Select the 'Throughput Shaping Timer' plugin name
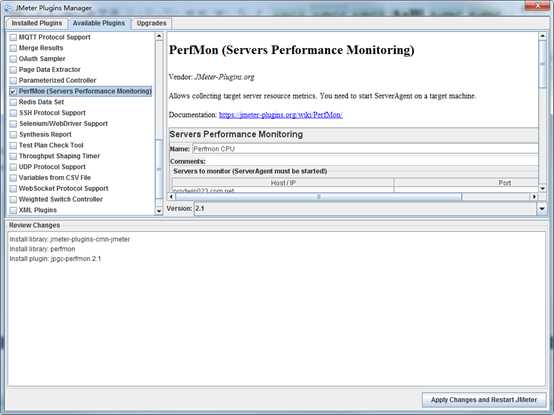 pos(59,156)
